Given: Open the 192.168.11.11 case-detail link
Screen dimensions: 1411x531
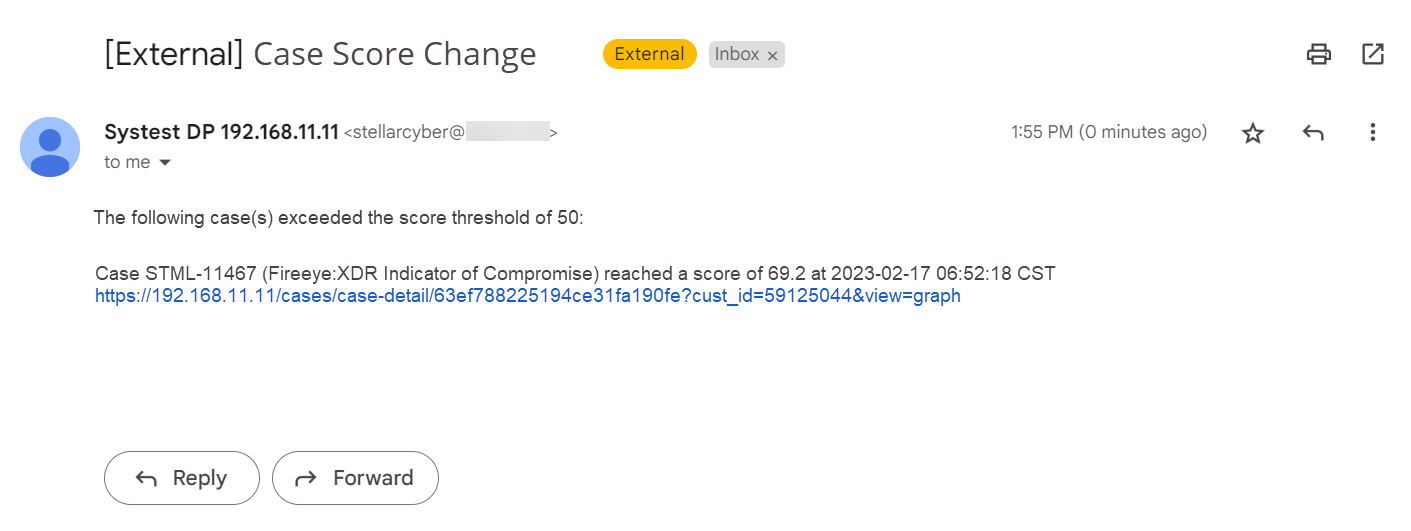Looking at the screenshot, I should (527, 296).
